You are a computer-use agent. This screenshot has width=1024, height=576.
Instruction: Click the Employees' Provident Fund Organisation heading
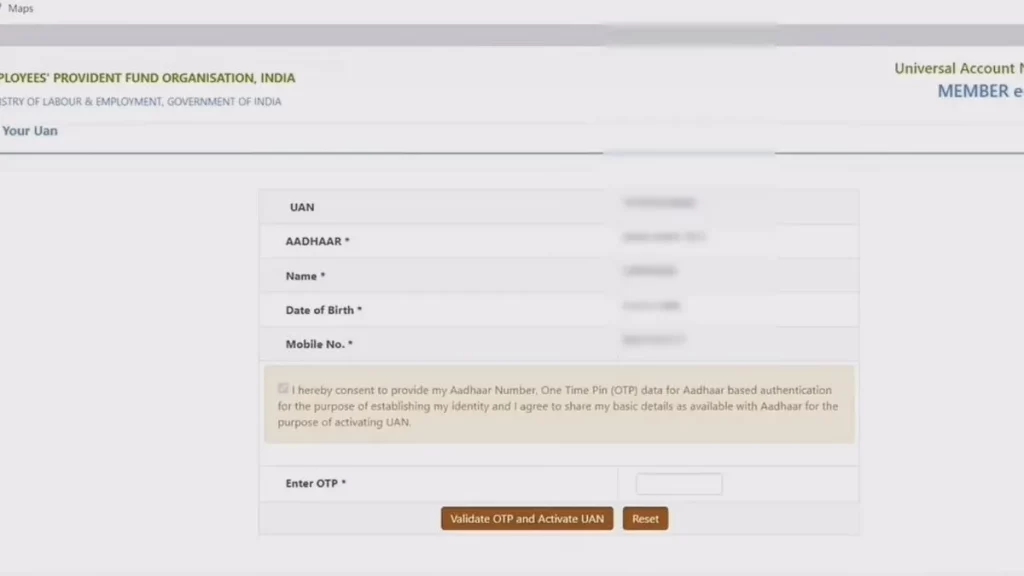point(148,78)
